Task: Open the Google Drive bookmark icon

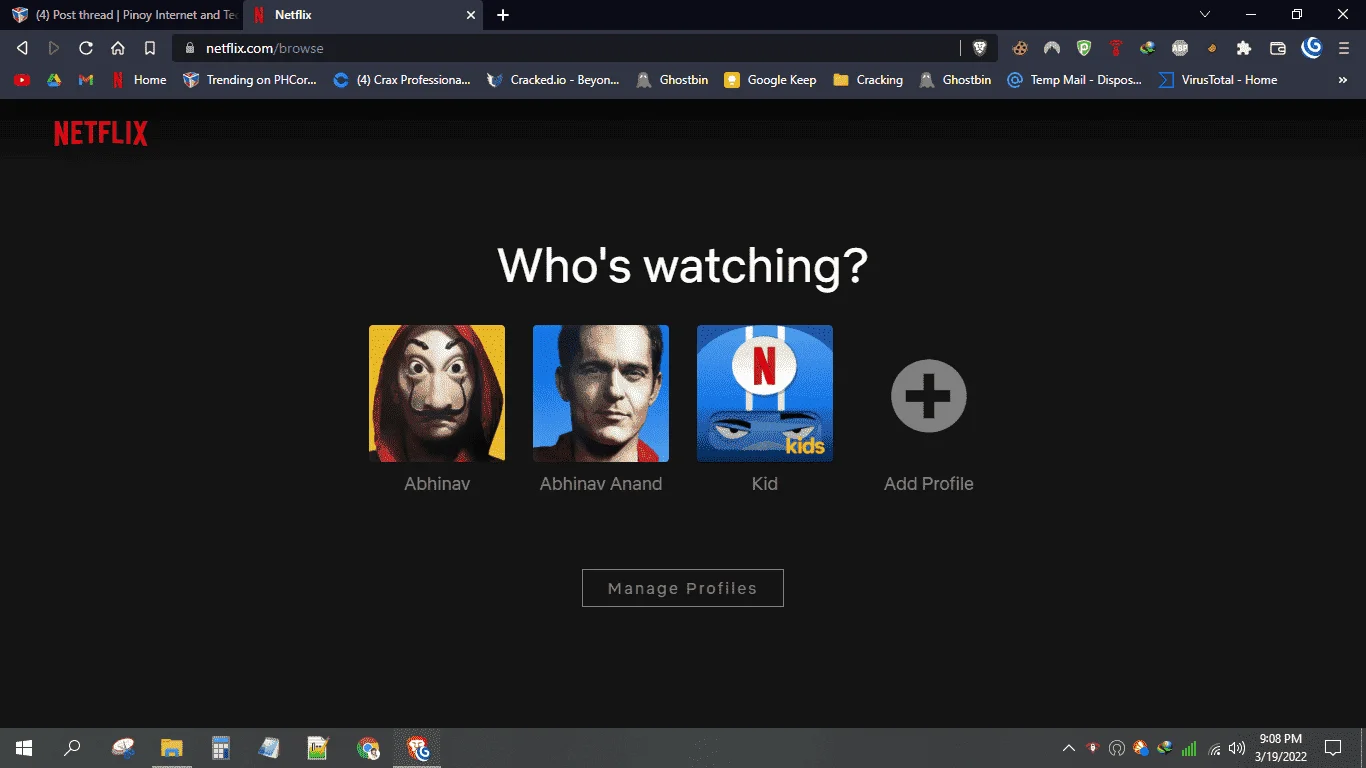Action: 54,80
